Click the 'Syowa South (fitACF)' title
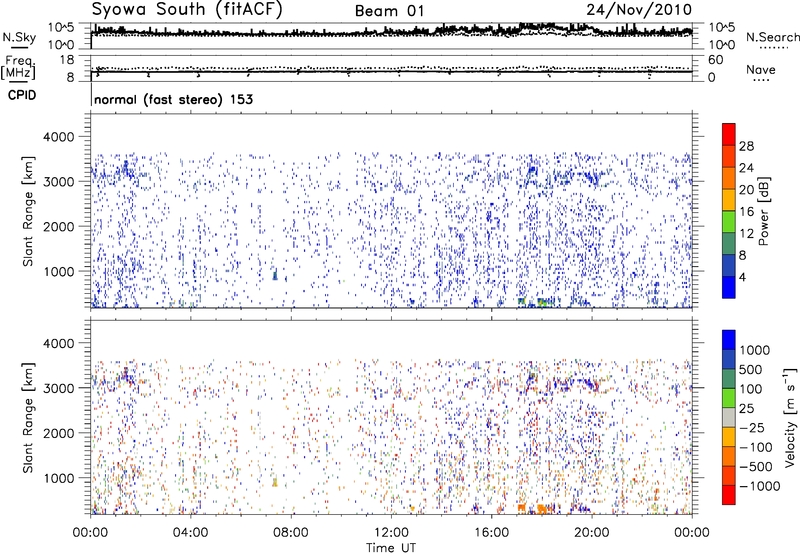The width and height of the screenshot is (800, 554). [187, 10]
